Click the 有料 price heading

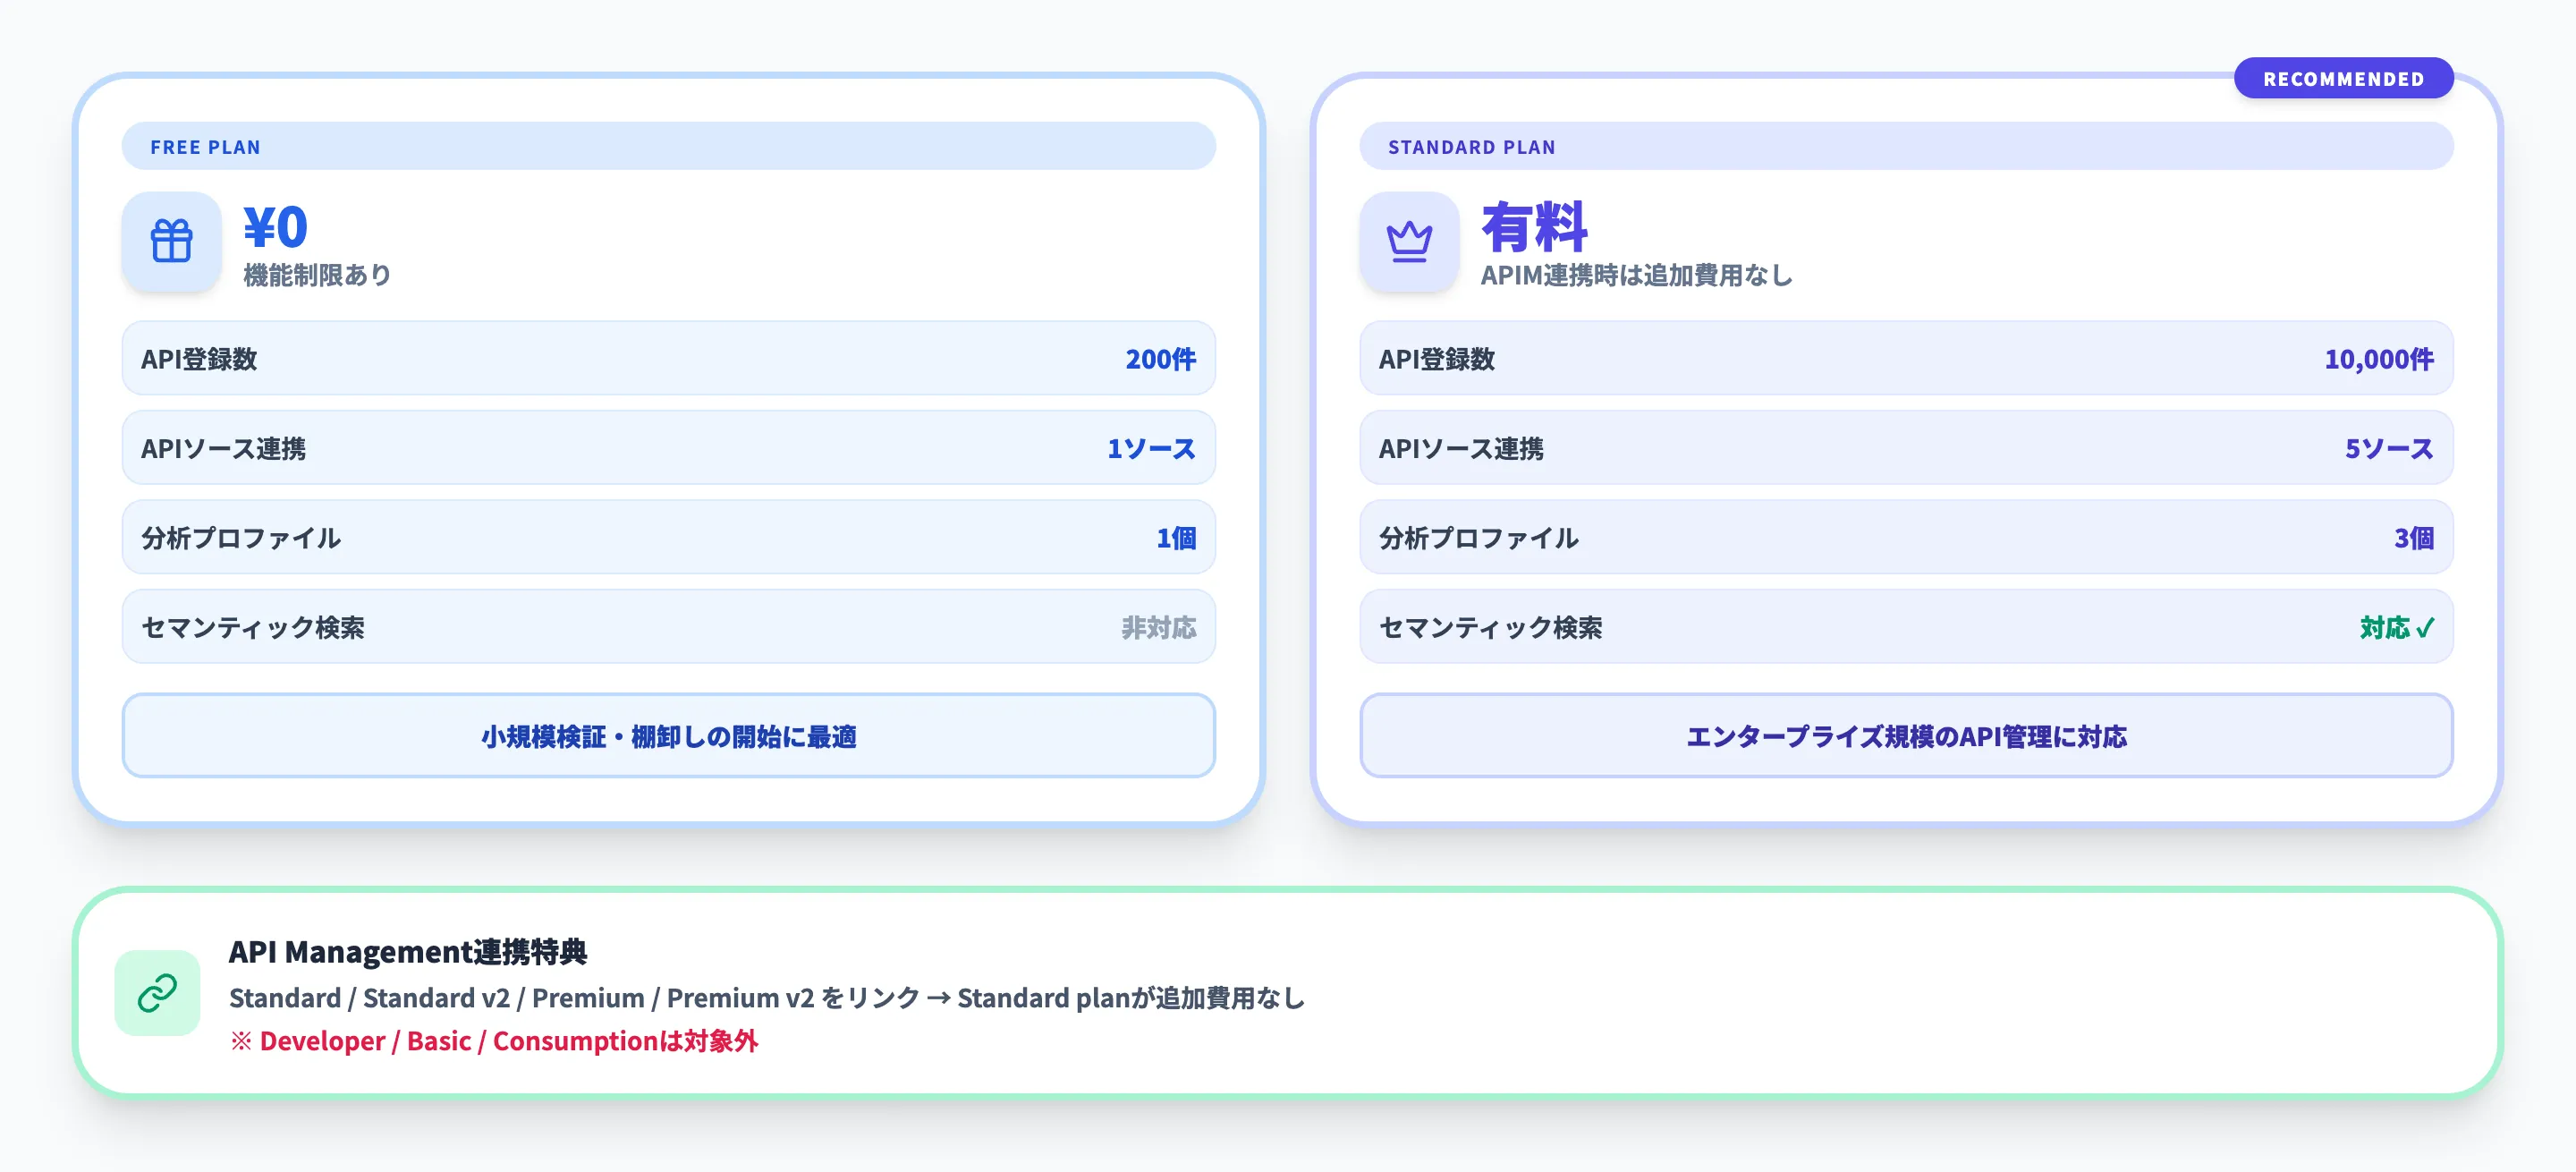(x=1534, y=227)
